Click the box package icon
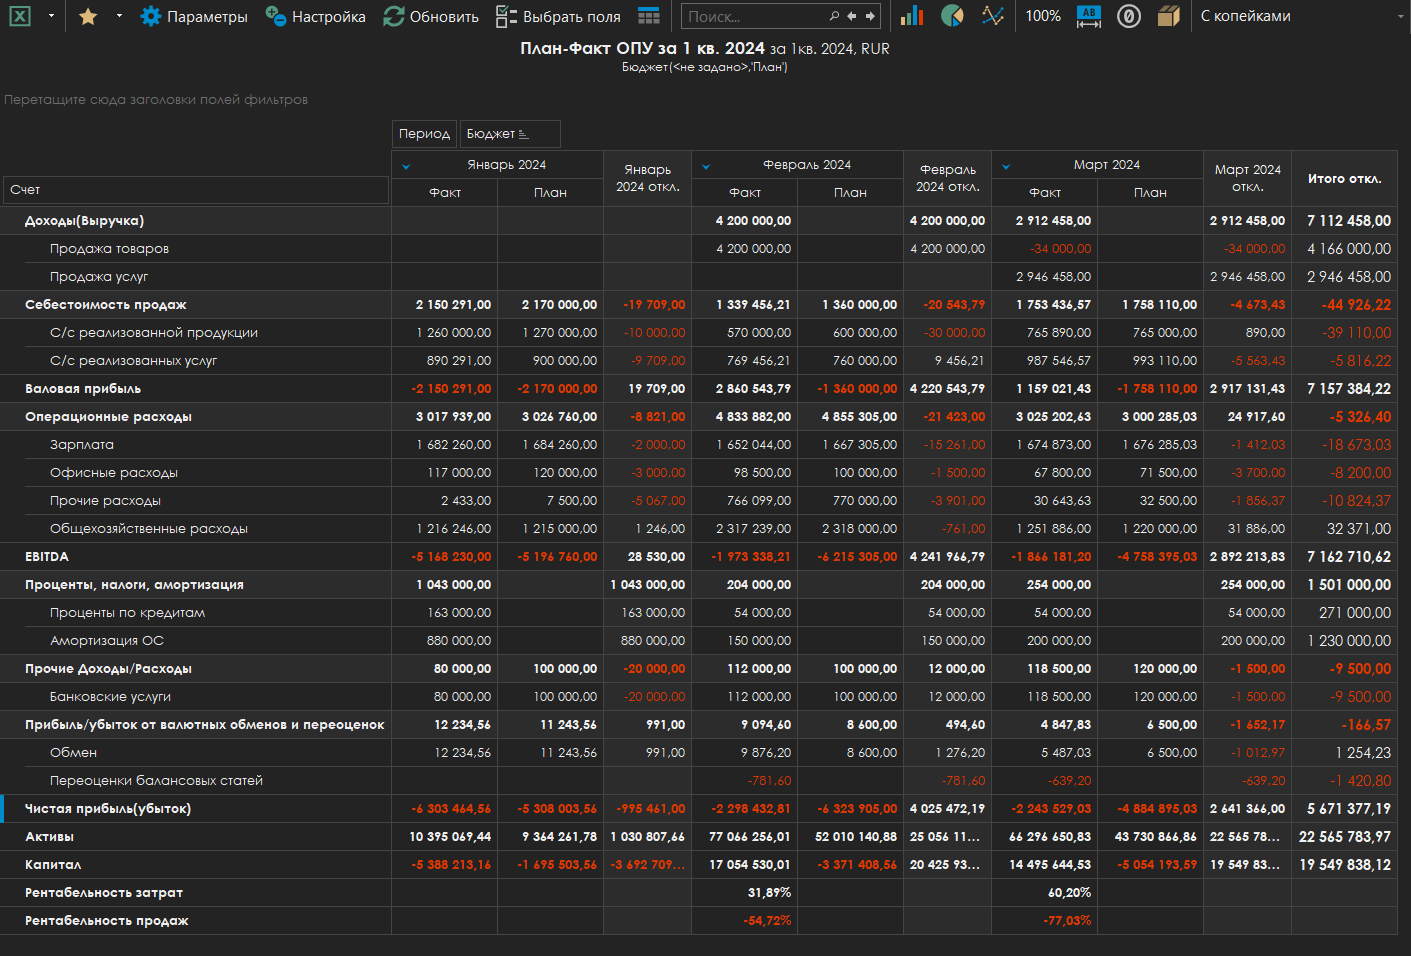This screenshot has height=956, width=1411. [x=1168, y=16]
